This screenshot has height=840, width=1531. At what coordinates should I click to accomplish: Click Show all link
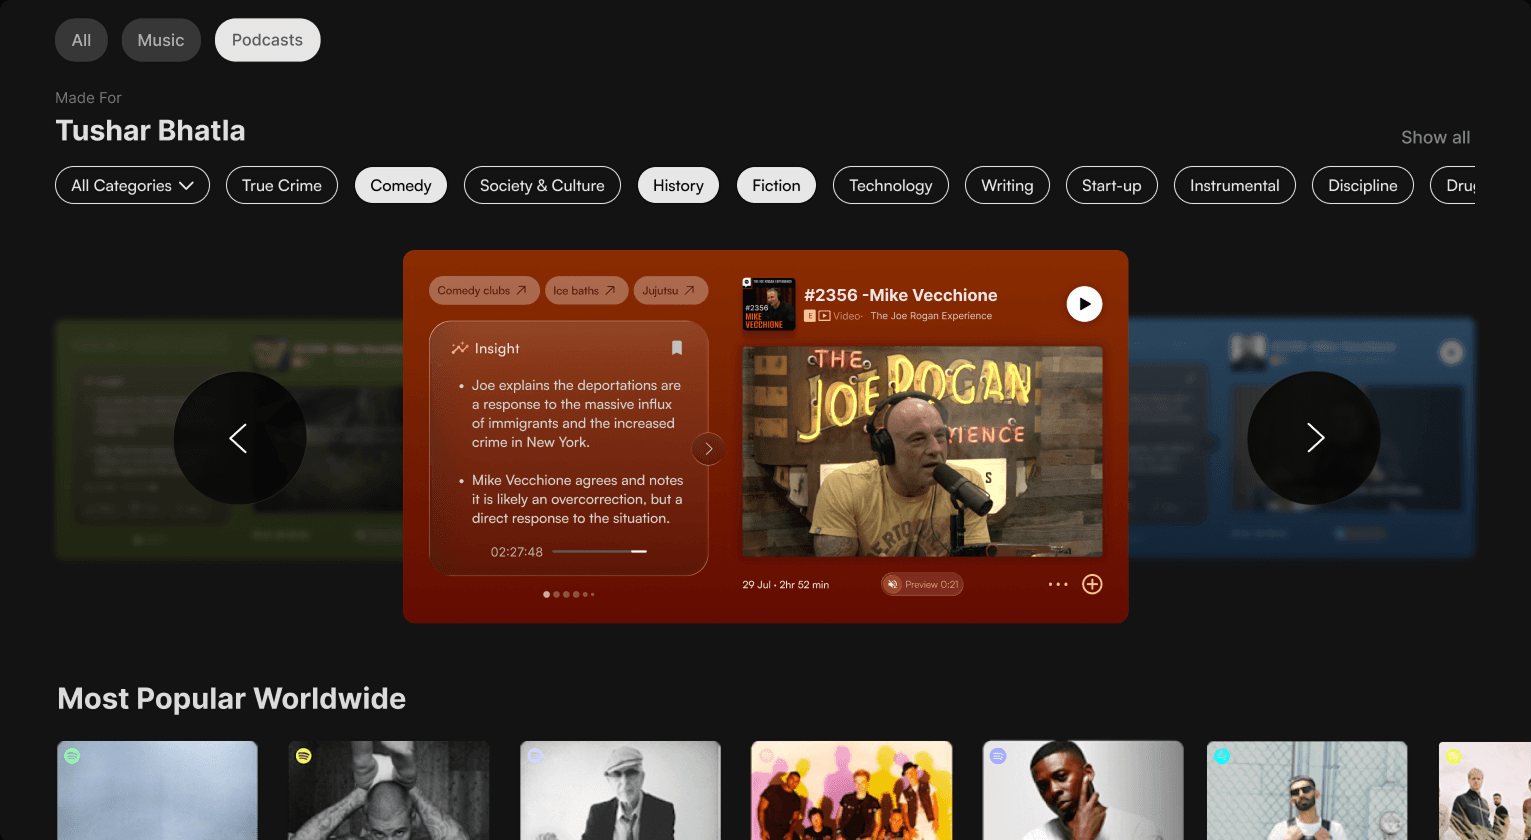[x=1435, y=137]
